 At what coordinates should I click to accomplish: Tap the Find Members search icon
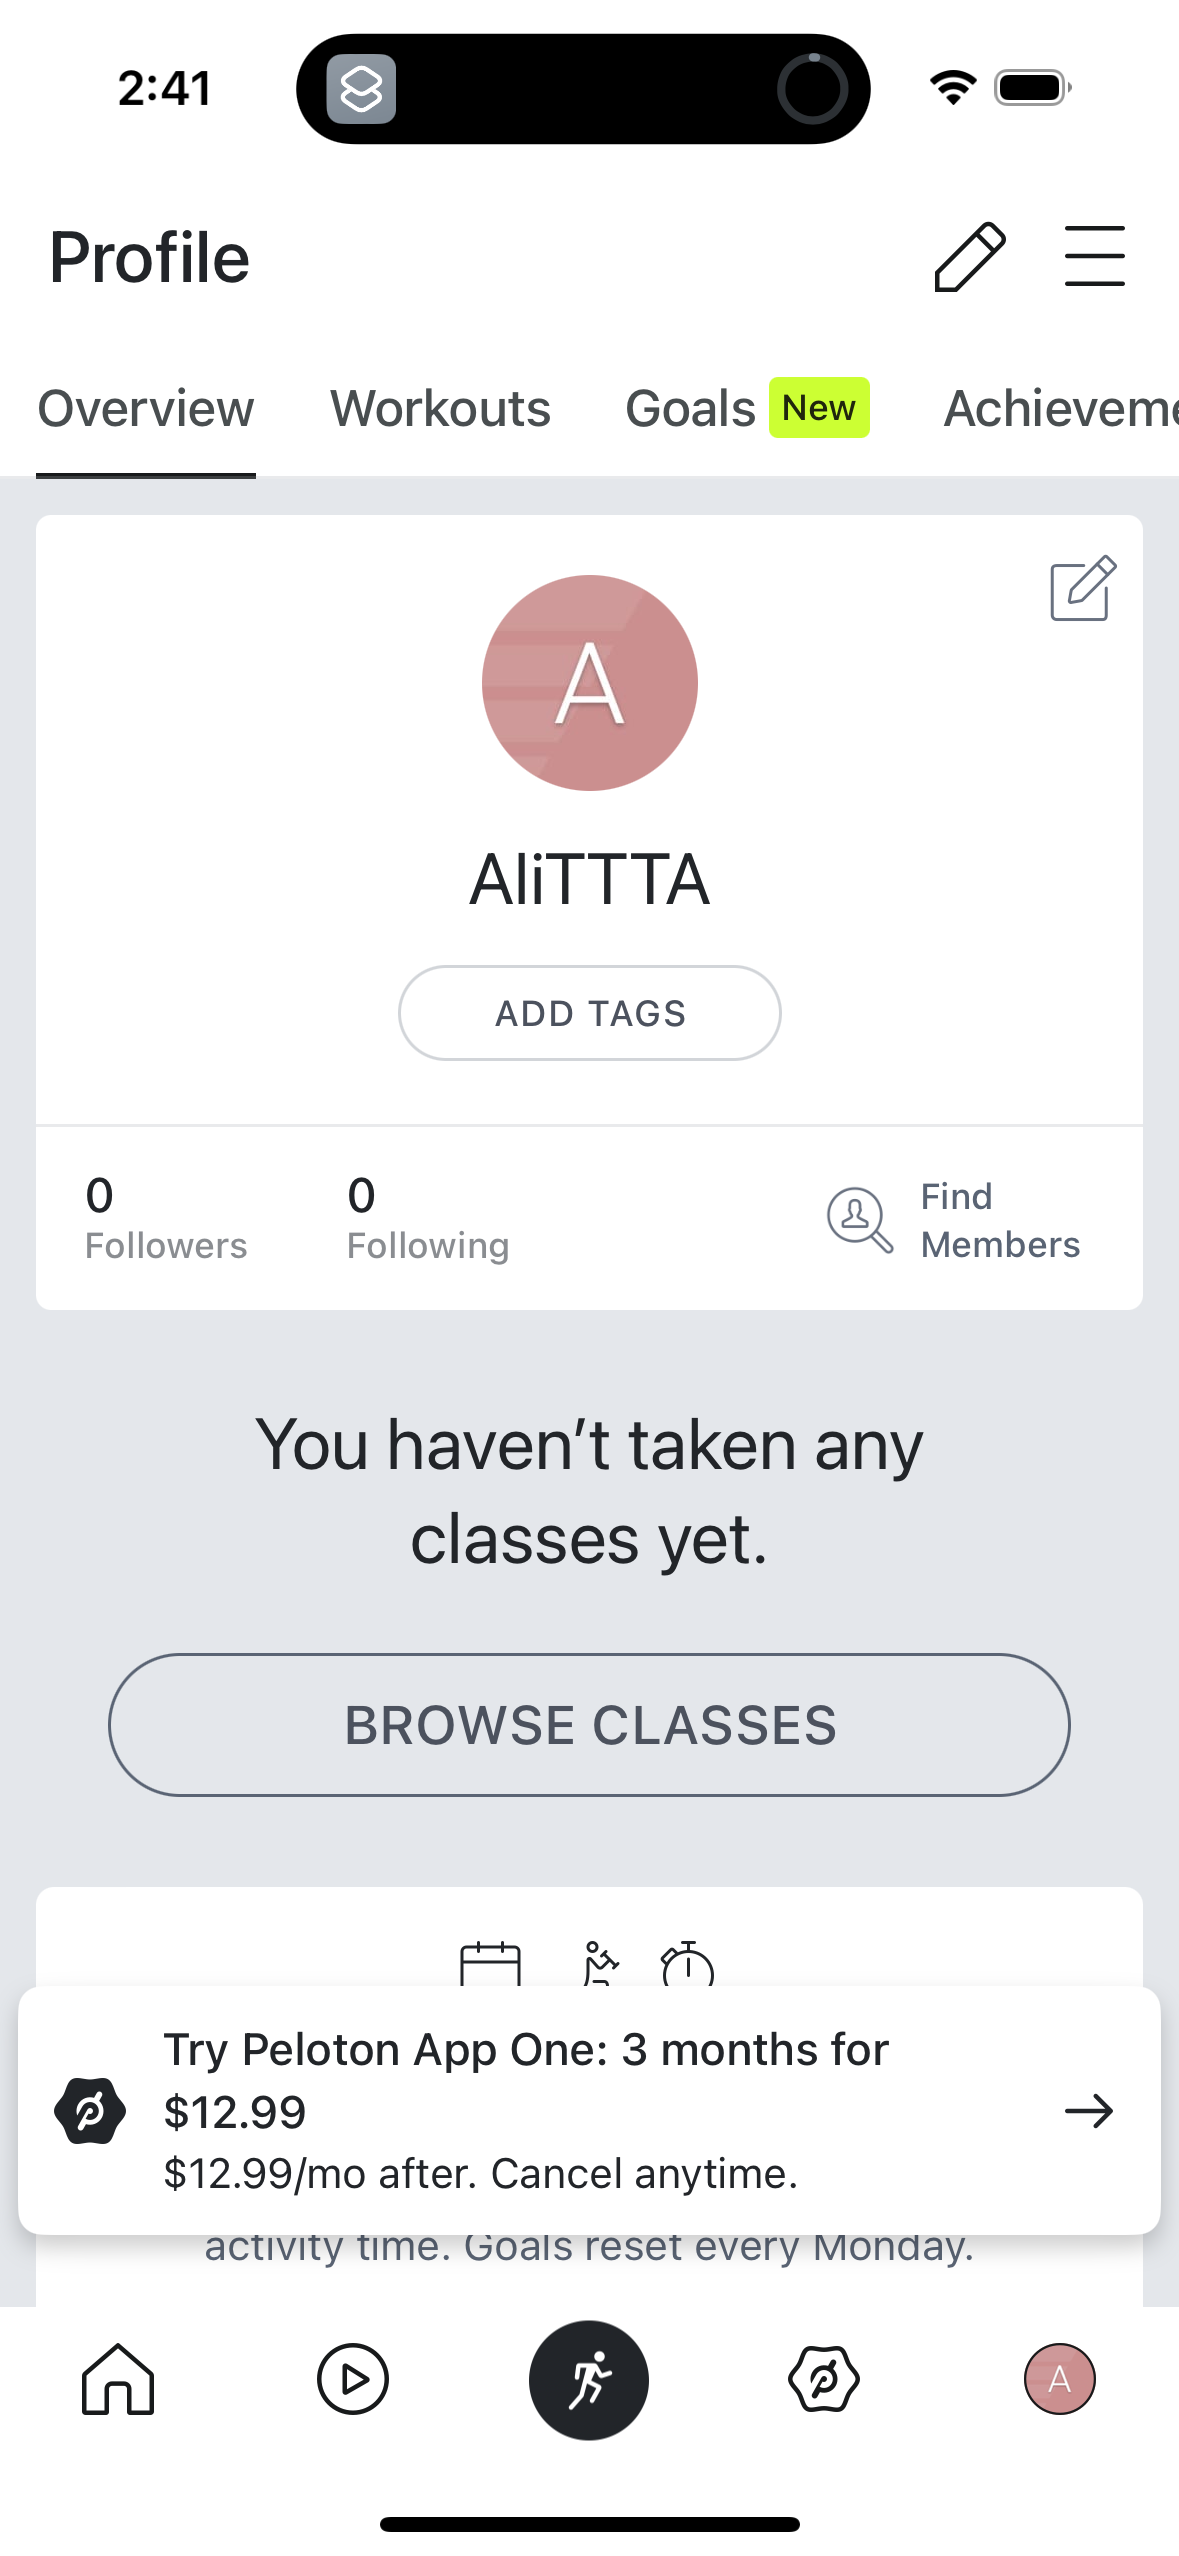(859, 1219)
